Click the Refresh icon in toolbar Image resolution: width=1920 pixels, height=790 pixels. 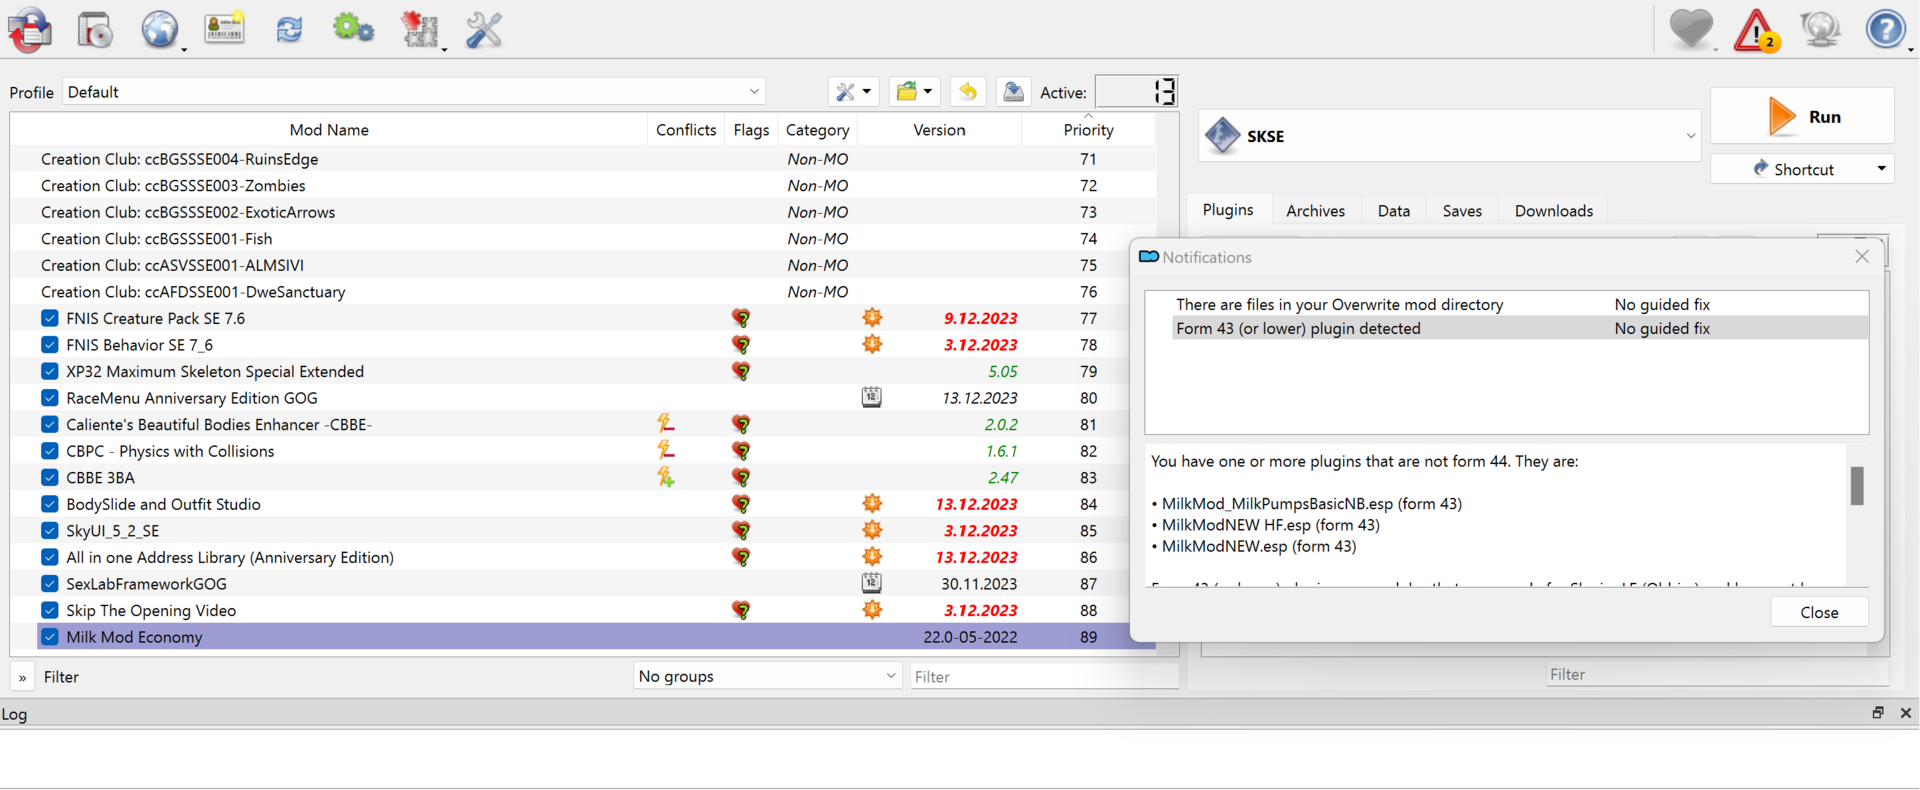click(289, 30)
